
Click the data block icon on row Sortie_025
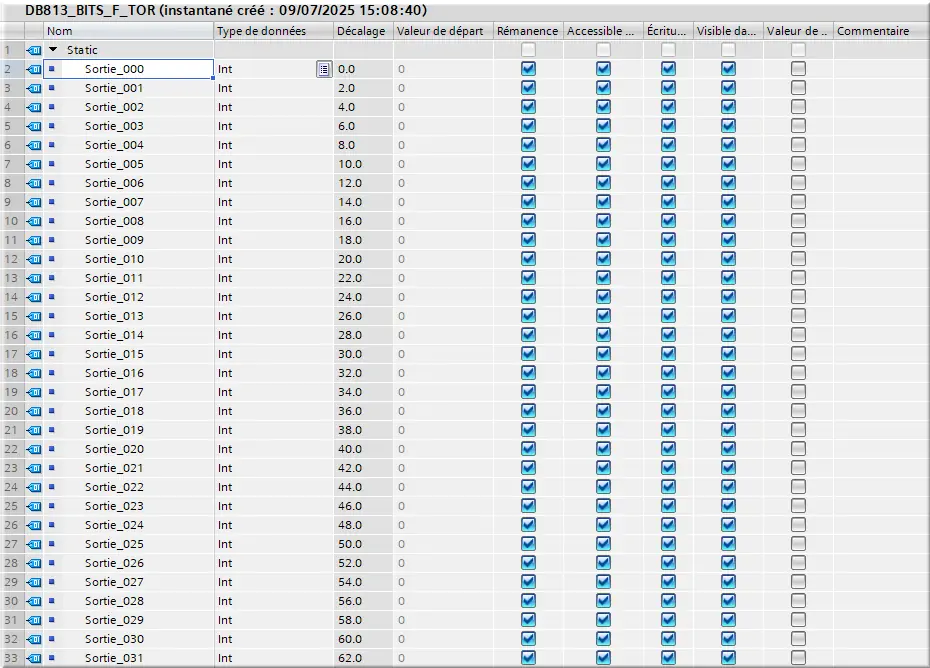pyautogui.click(x=34, y=544)
